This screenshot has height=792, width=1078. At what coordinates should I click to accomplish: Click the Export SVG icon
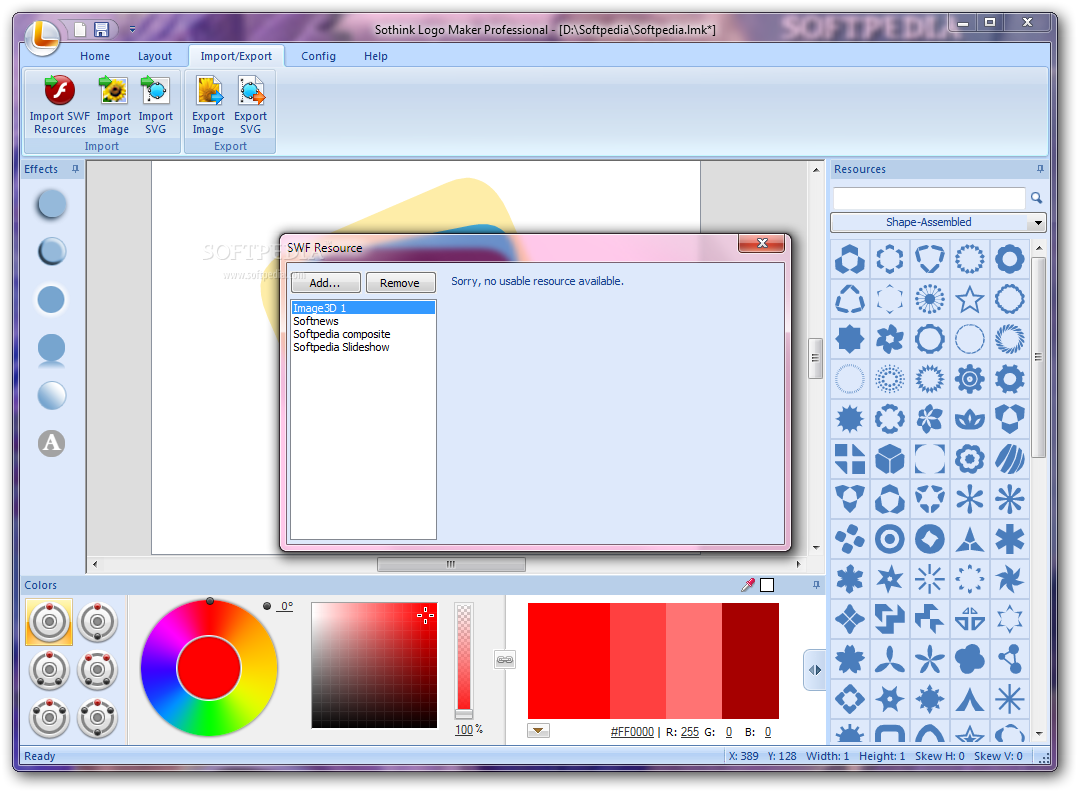[x=250, y=104]
